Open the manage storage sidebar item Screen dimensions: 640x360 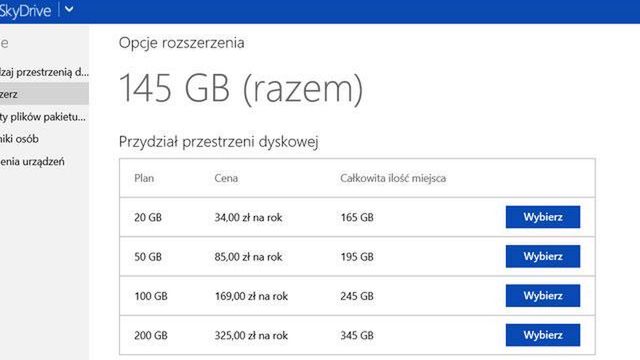tap(44, 72)
